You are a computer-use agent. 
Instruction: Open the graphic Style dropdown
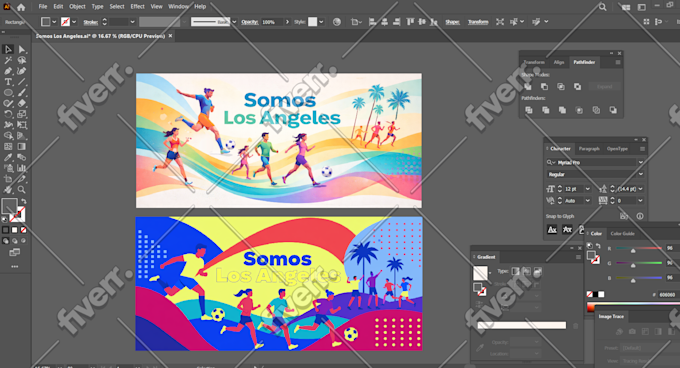tap(321, 22)
